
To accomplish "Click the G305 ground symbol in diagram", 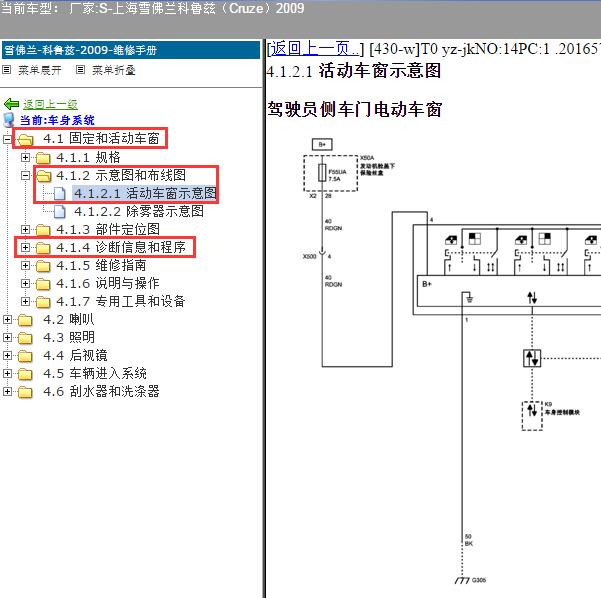I will (462, 580).
